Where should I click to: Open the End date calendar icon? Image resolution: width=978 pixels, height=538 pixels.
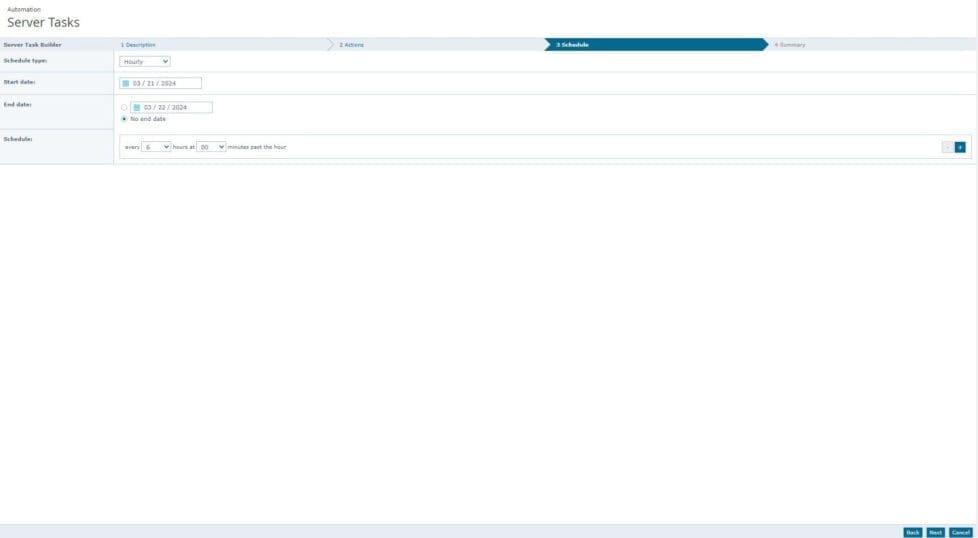tap(136, 107)
